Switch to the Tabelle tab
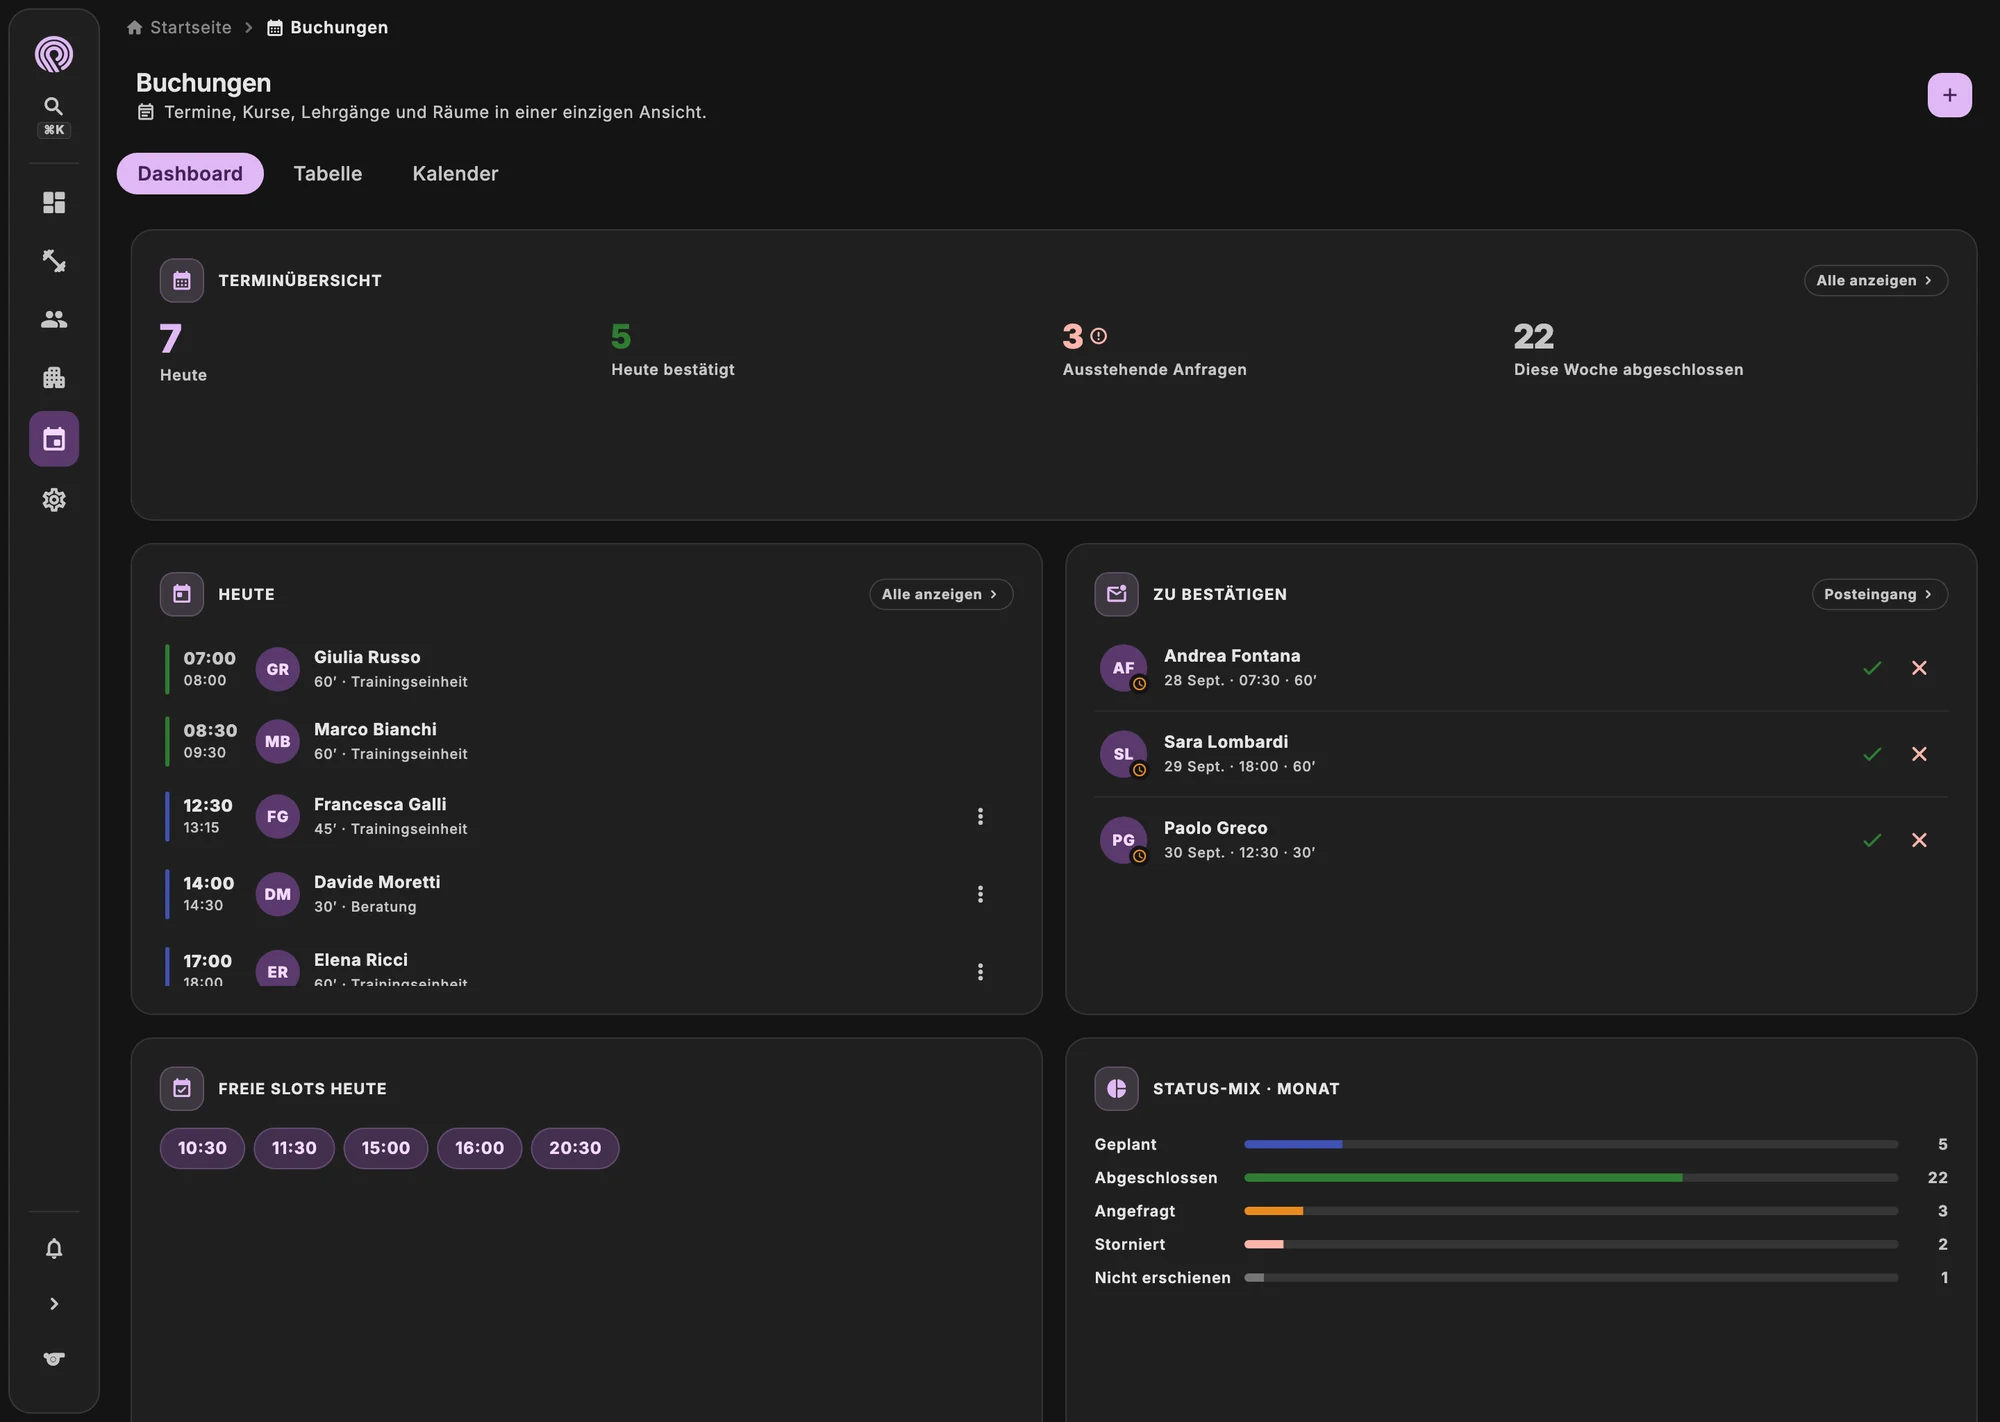2000x1422 pixels. pos(328,174)
